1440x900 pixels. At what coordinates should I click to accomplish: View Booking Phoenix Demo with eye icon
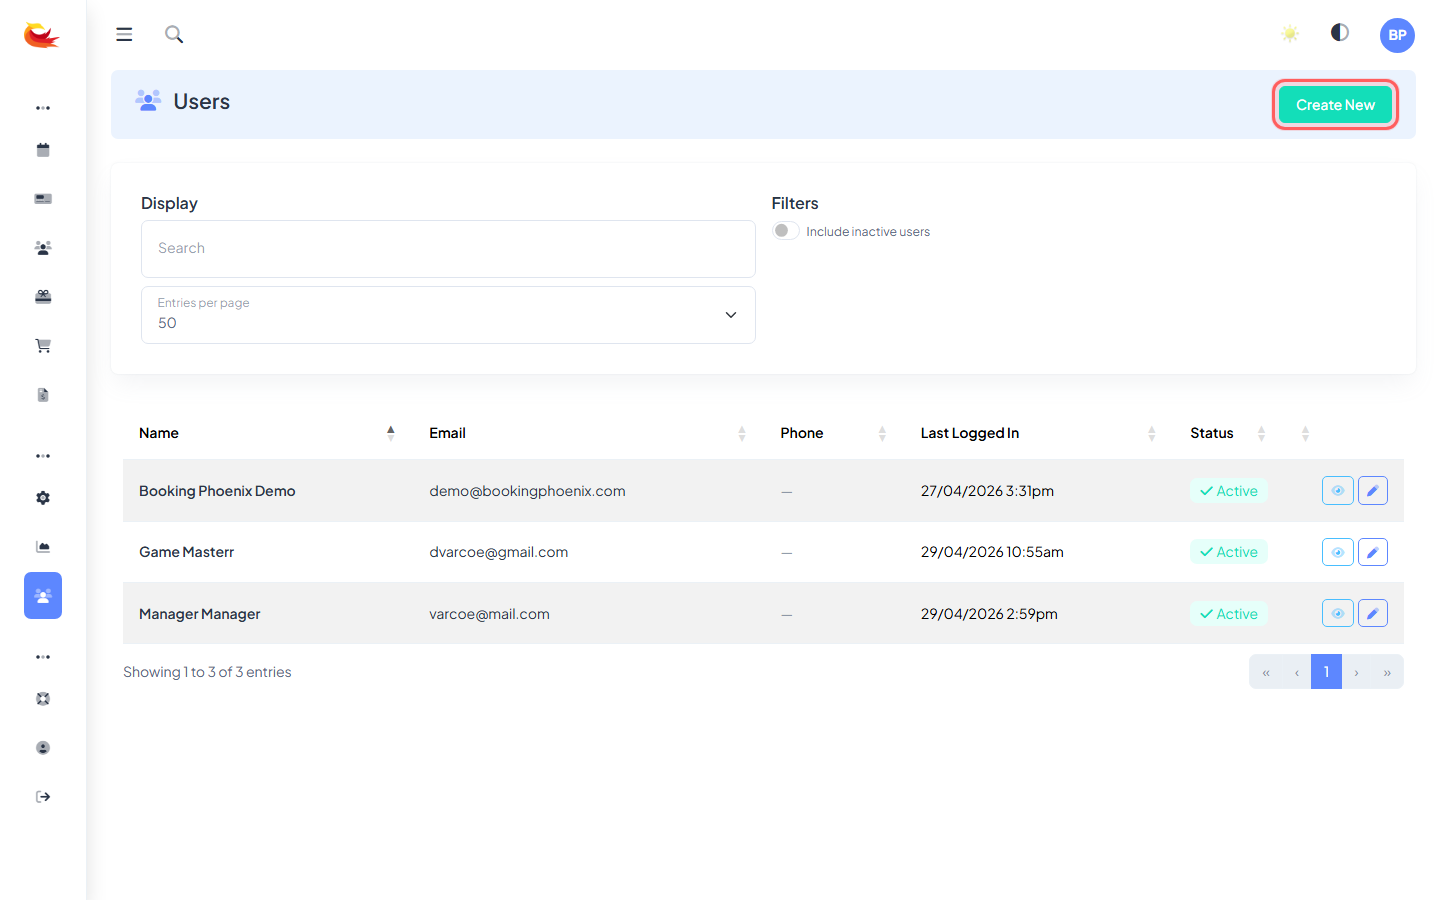coord(1338,491)
